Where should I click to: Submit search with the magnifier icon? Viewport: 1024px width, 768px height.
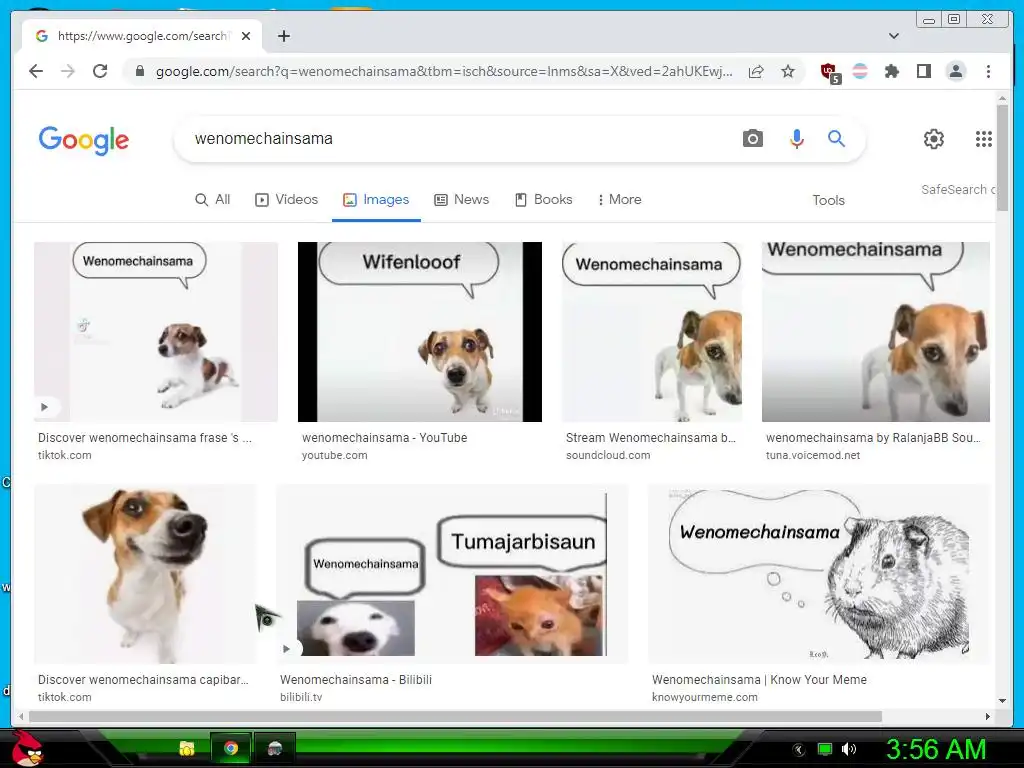pos(837,138)
